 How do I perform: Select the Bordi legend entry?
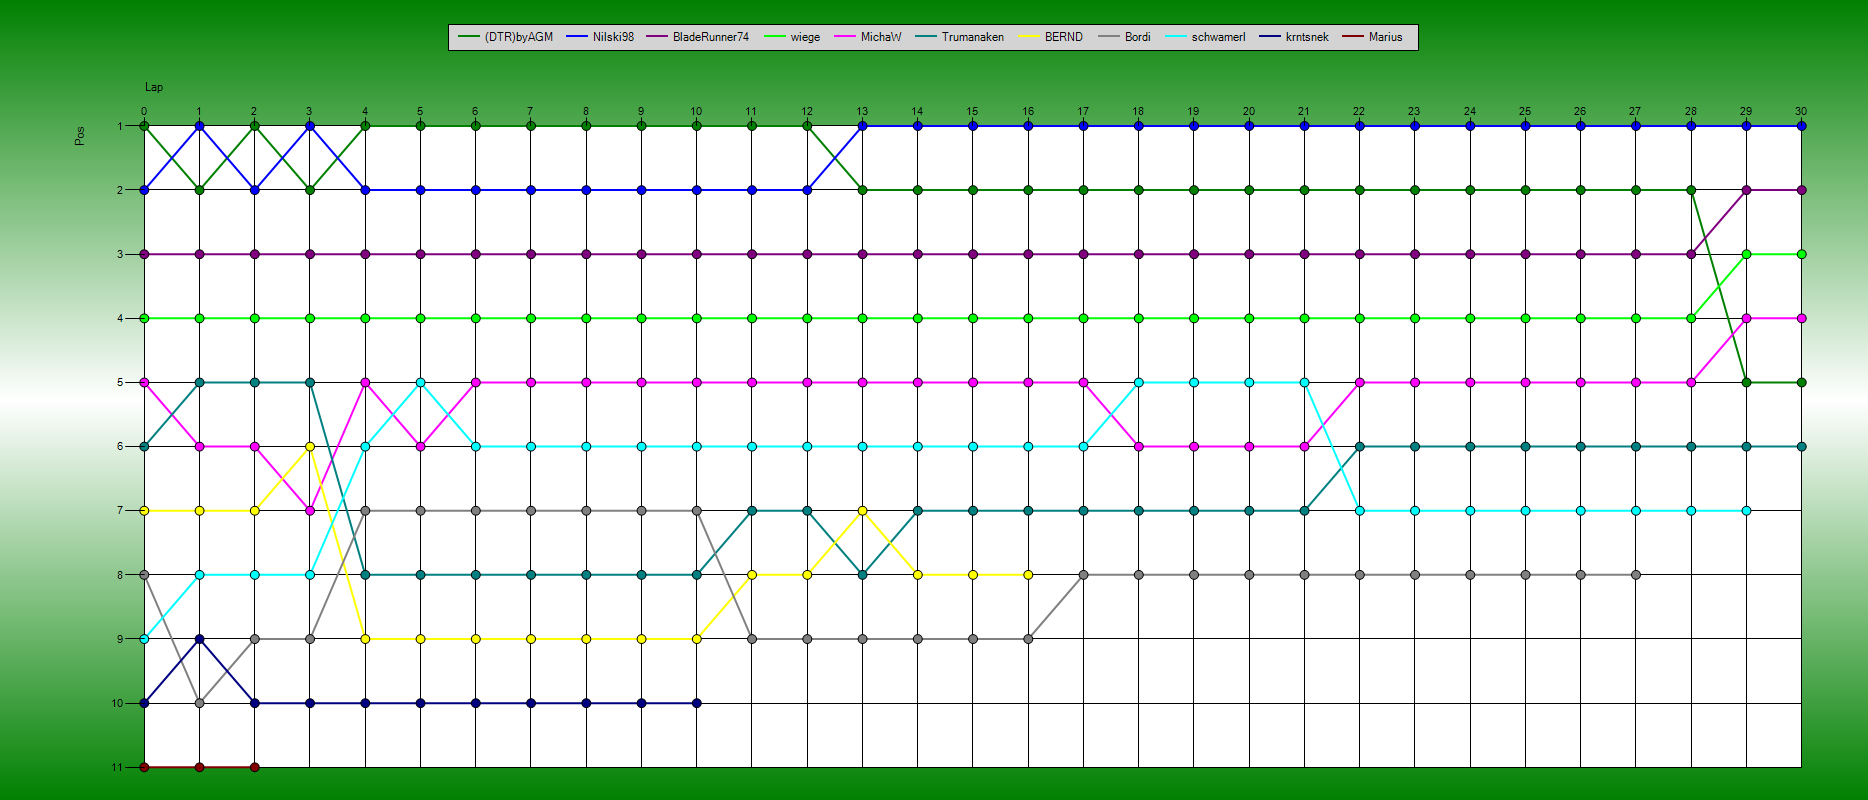click(x=1124, y=37)
